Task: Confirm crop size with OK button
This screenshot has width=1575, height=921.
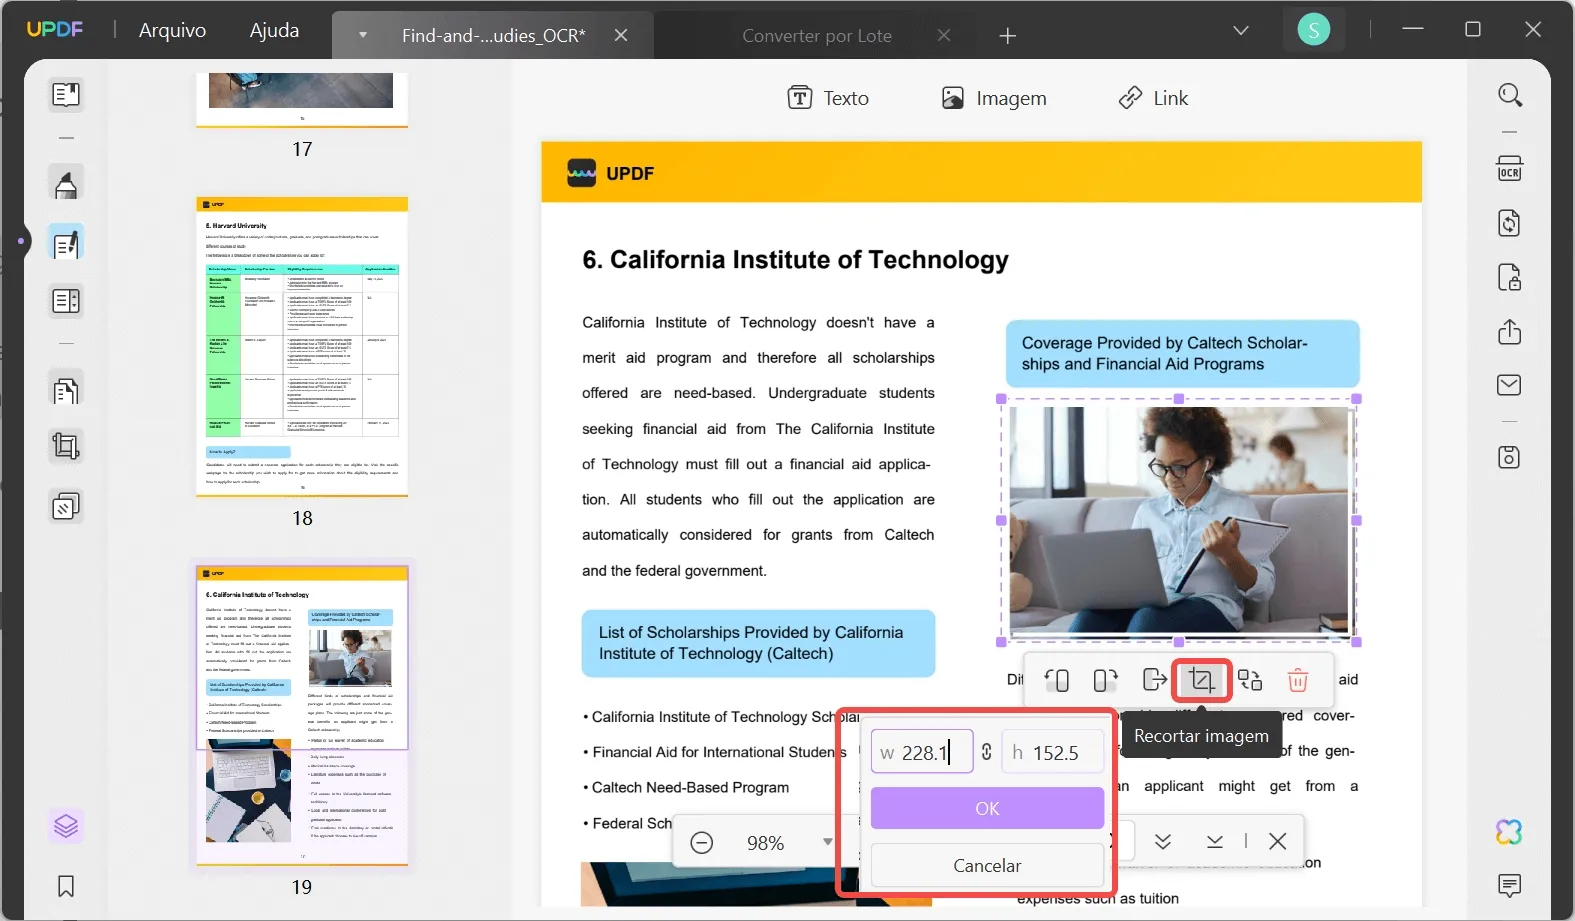Action: tap(987, 808)
